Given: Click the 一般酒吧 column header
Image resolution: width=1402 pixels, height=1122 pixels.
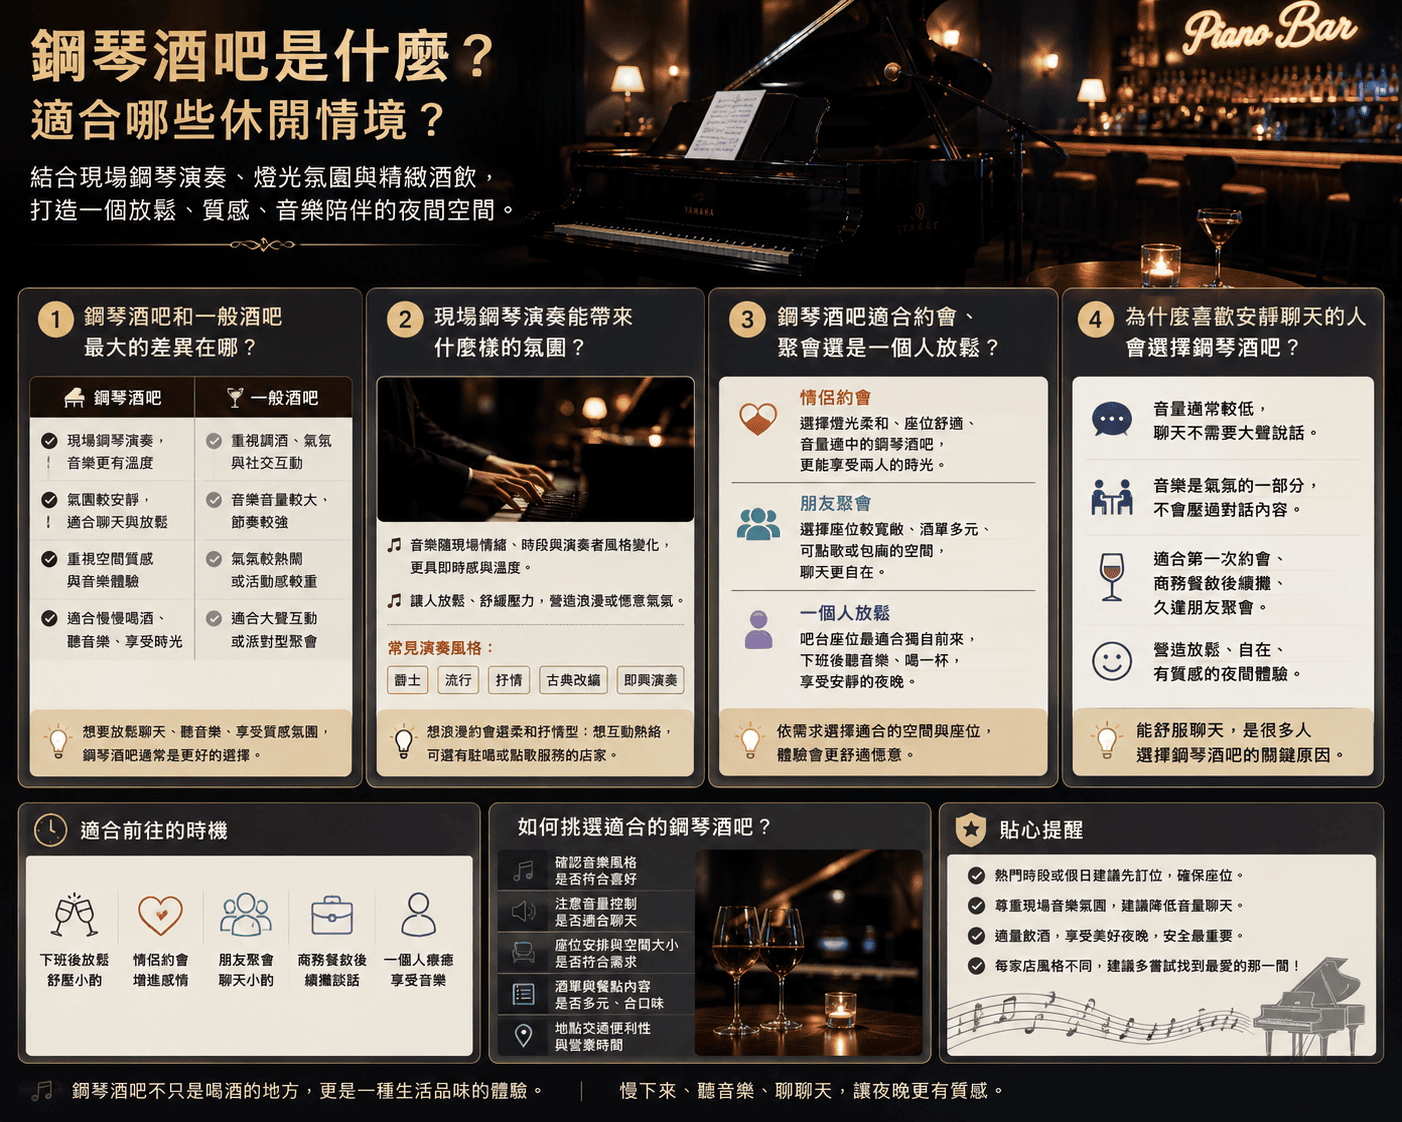Looking at the screenshot, I should pyautogui.click(x=273, y=397).
